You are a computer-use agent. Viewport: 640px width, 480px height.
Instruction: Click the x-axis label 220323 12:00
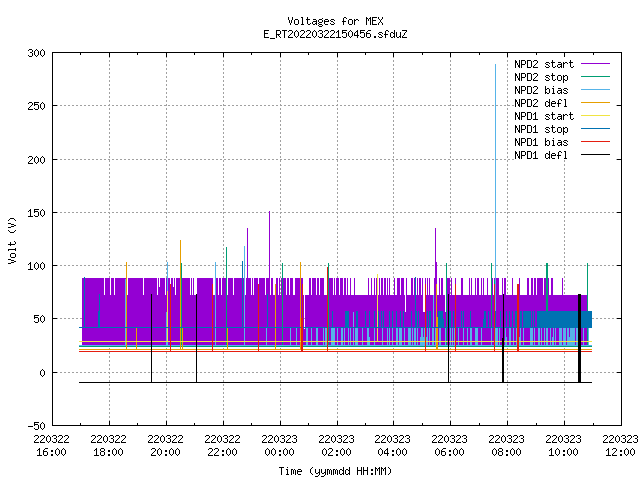tap(620, 446)
